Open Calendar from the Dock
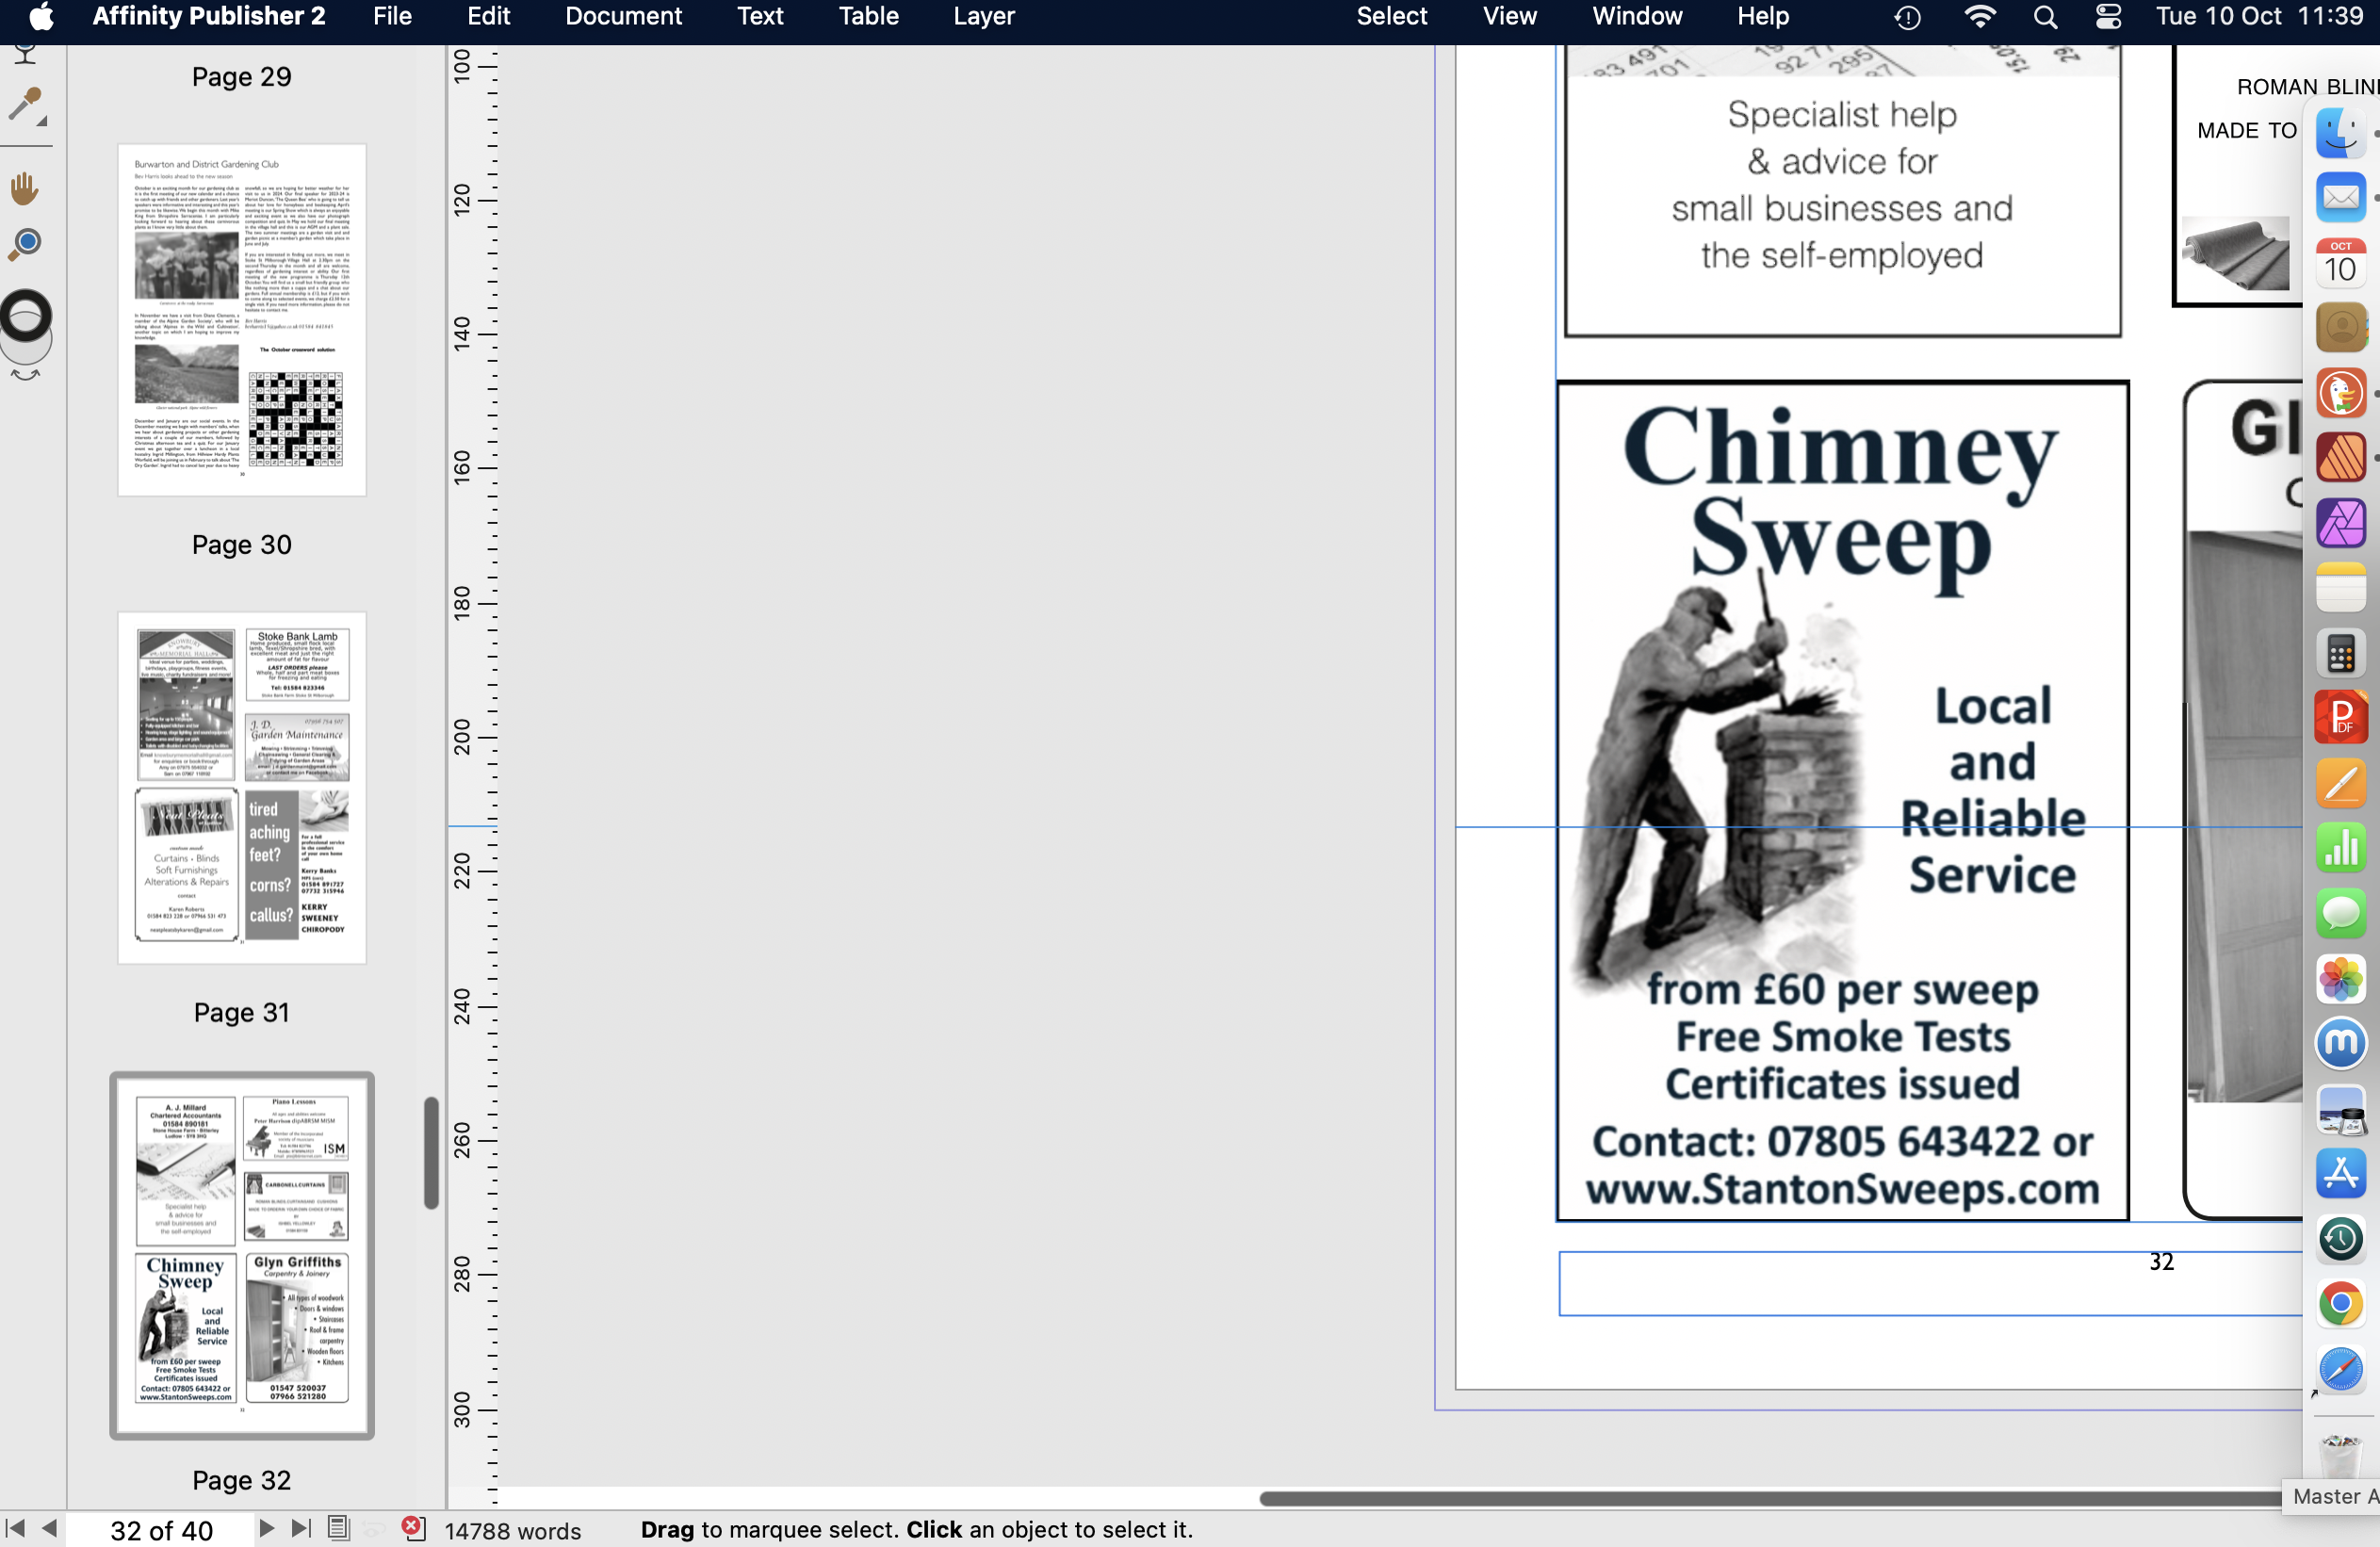Image resolution: width=2380 pixels, height=1547 pixels. (2340, 262)
